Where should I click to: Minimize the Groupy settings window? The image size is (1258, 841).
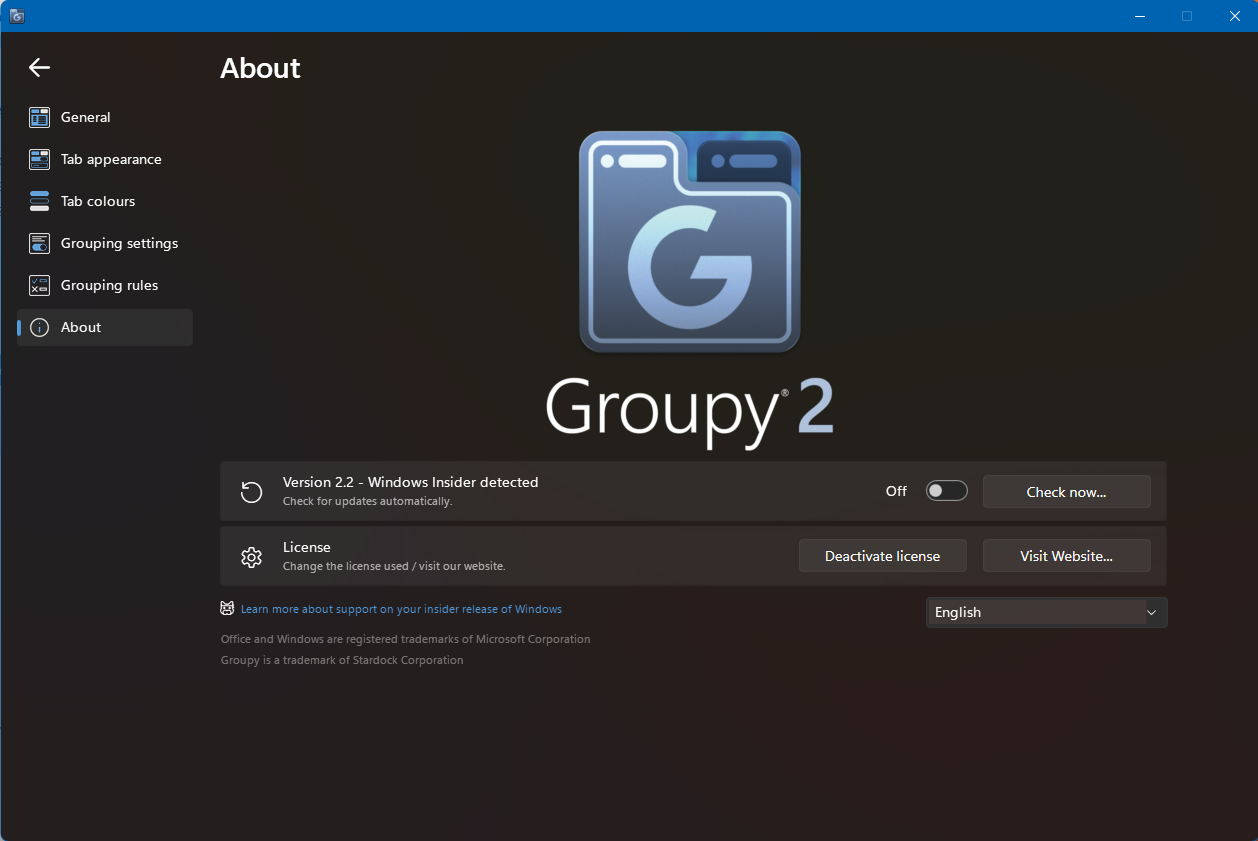(x=1141, y=16)
